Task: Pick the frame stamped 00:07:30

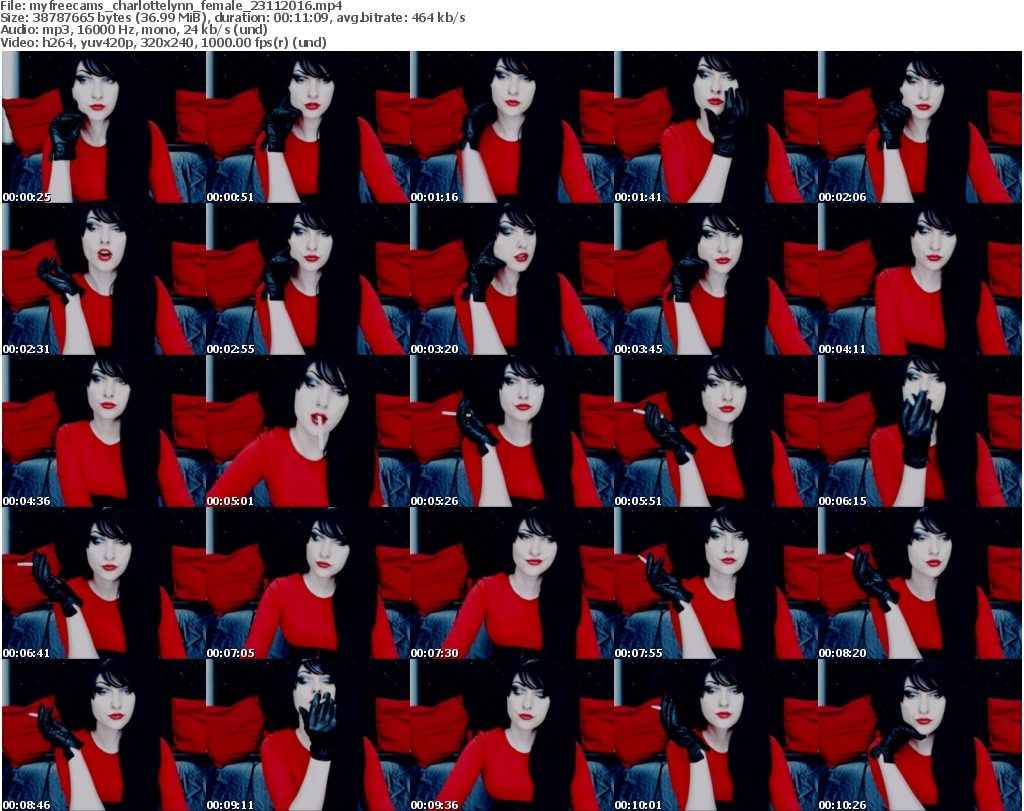Action: pyautogui.click(x=511, y=584)
